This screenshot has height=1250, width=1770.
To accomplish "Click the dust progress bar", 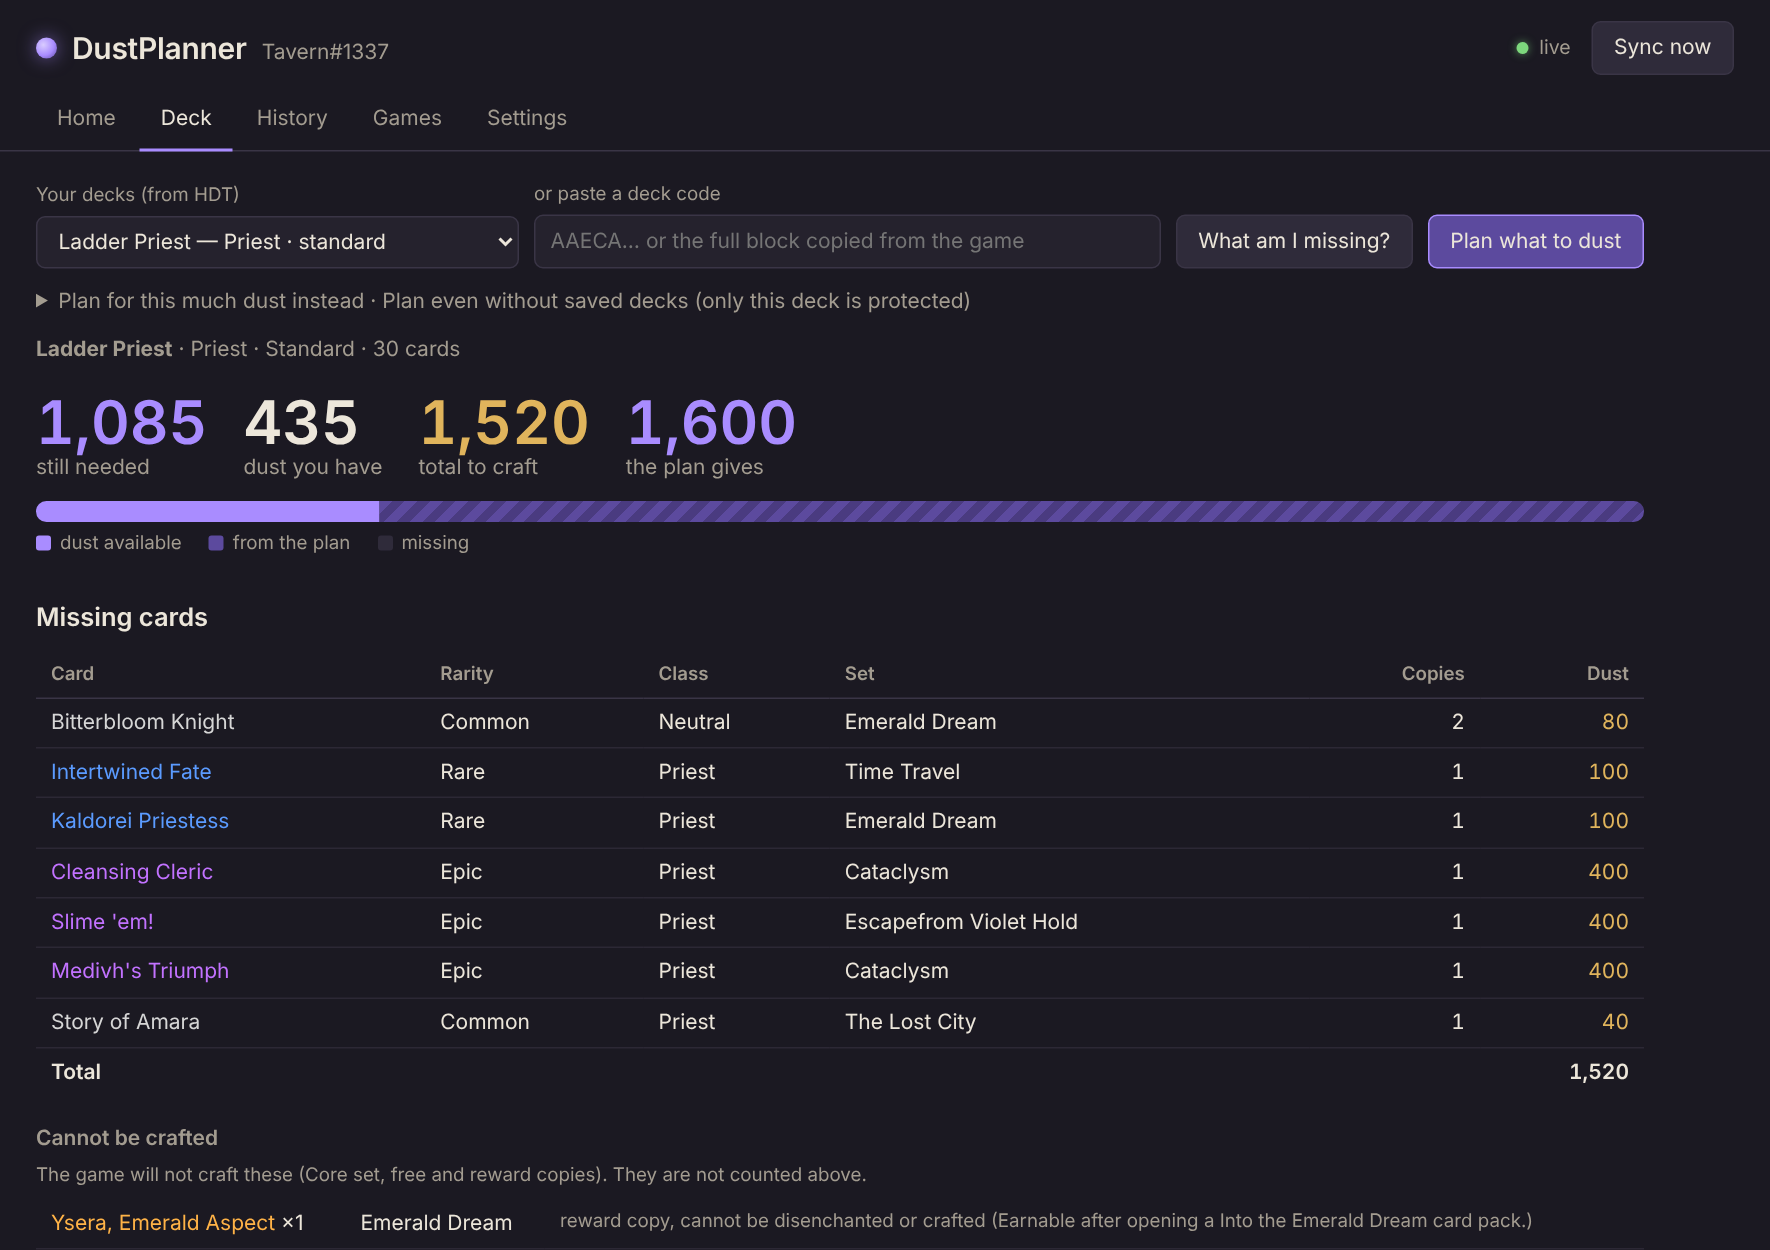I will 839,511.
